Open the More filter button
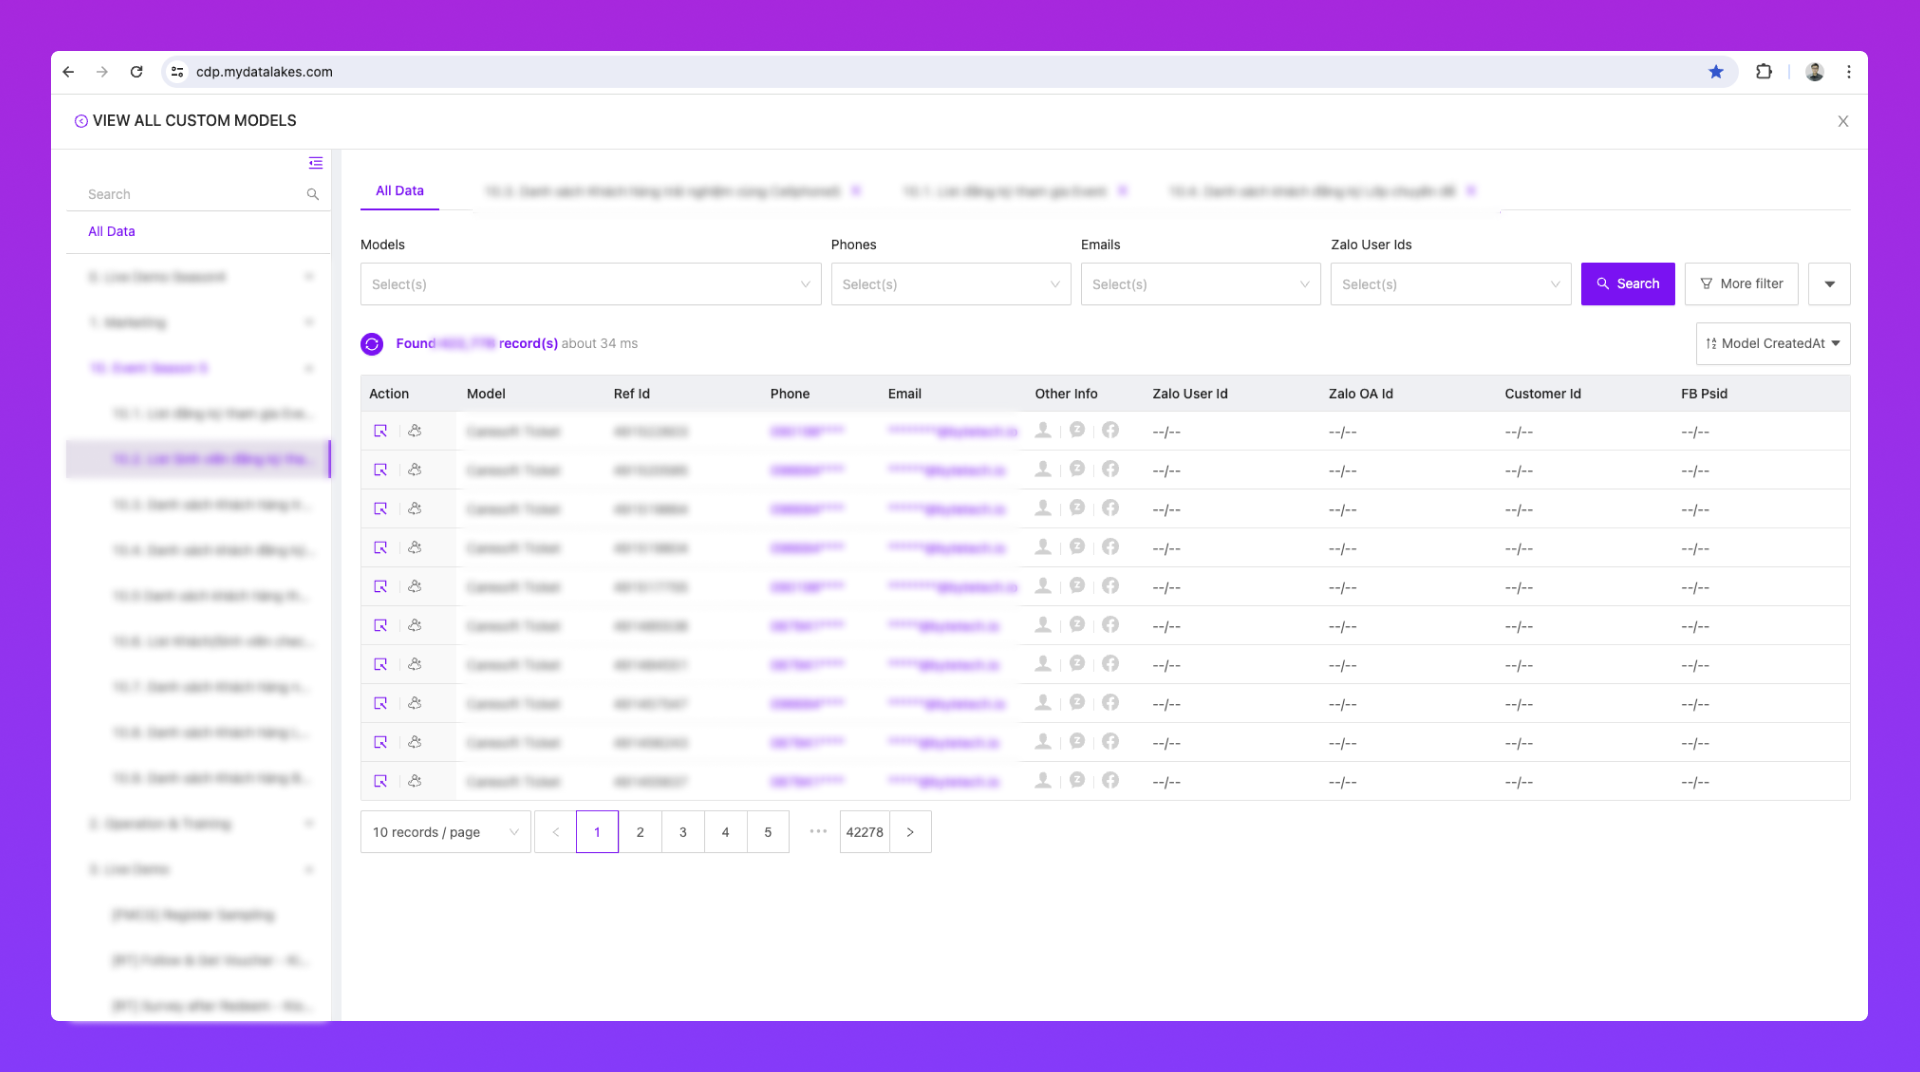Image resolution: width=1920 pixels, height=1072 pixels. click(1741, 284)
